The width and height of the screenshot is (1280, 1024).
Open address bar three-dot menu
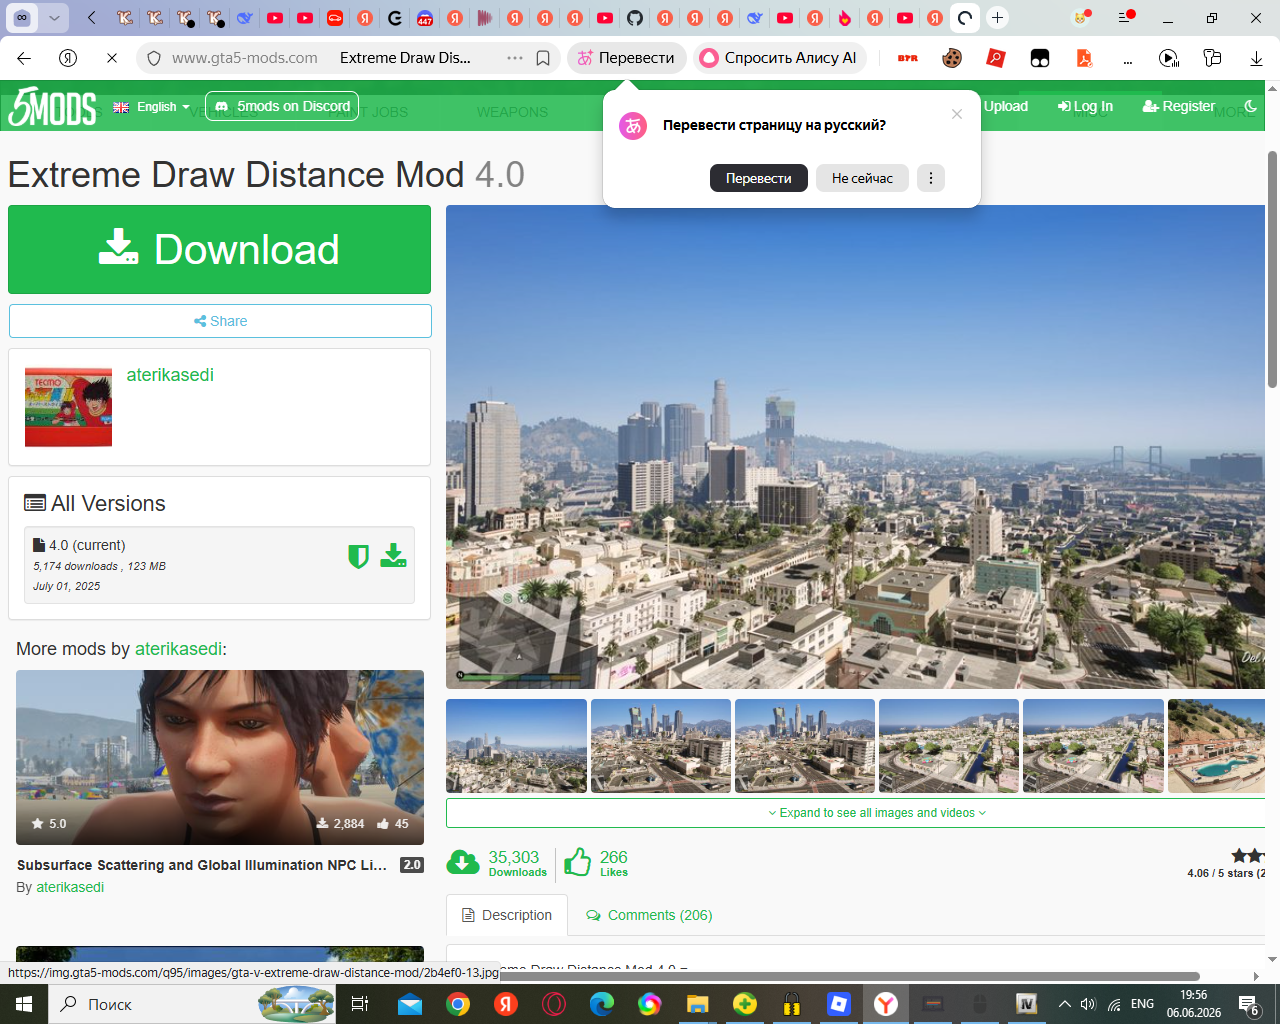515,58
